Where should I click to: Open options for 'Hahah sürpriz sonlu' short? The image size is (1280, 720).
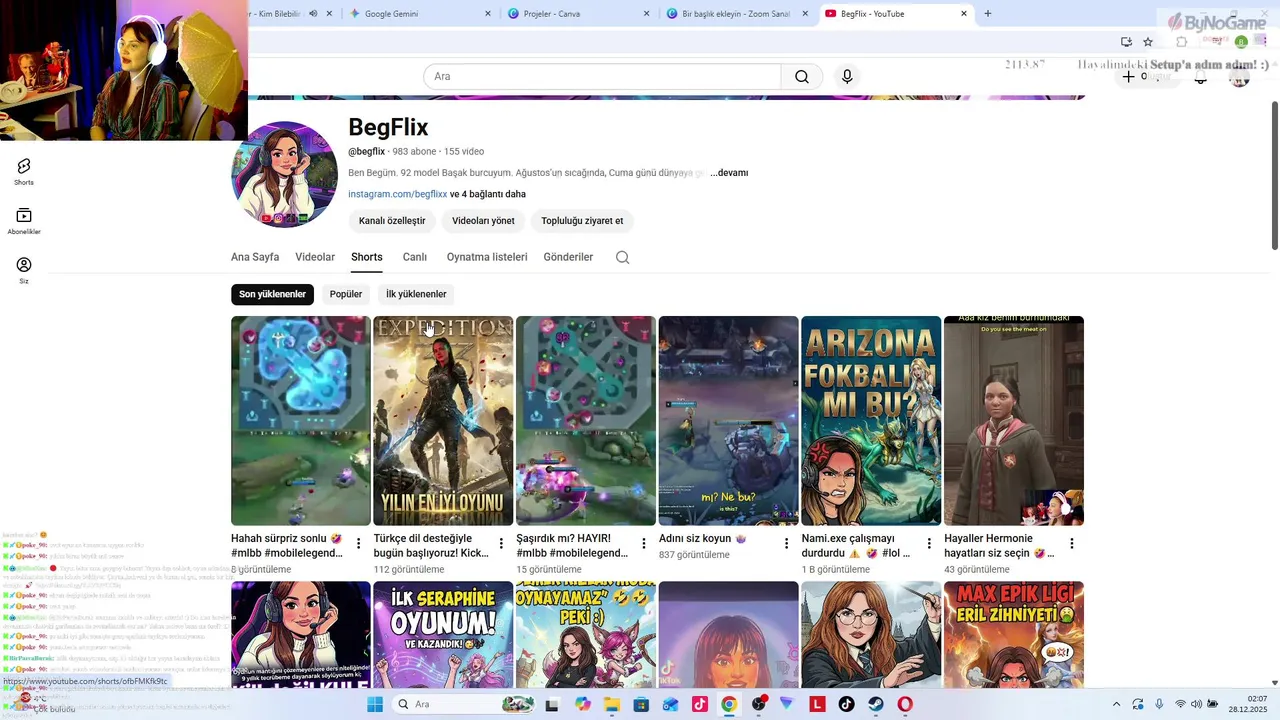358,544
